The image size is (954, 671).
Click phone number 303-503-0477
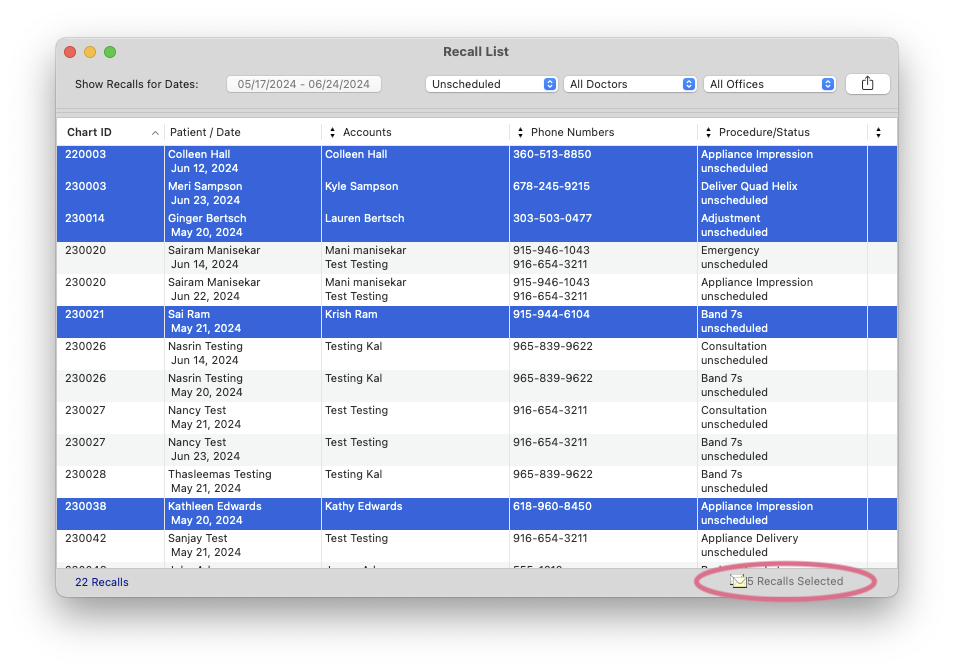[552, 218]
